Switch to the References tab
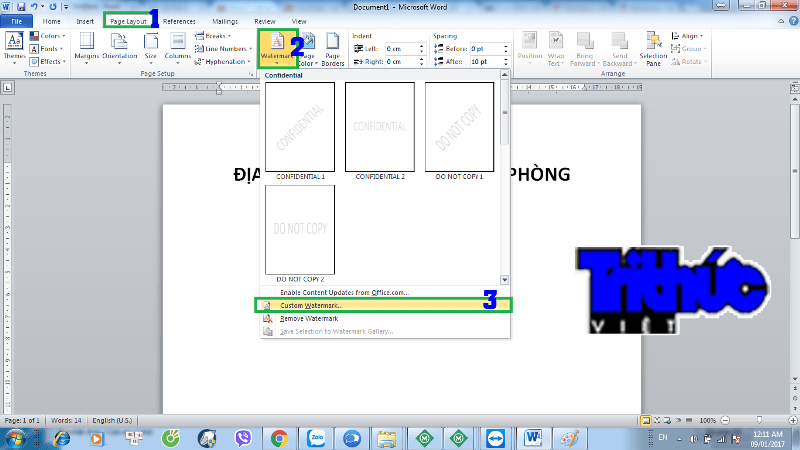 tap(179, 21)
